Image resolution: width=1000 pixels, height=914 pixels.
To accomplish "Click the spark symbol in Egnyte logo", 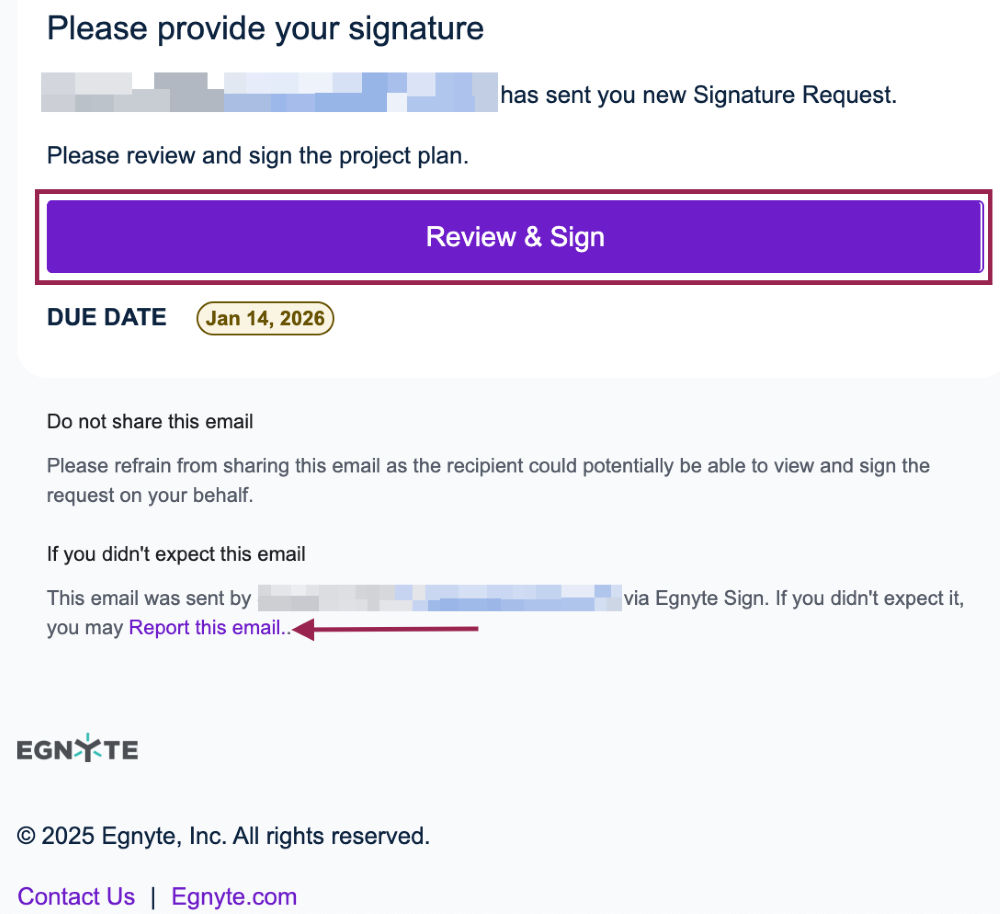I will click(x=92, y=747).
